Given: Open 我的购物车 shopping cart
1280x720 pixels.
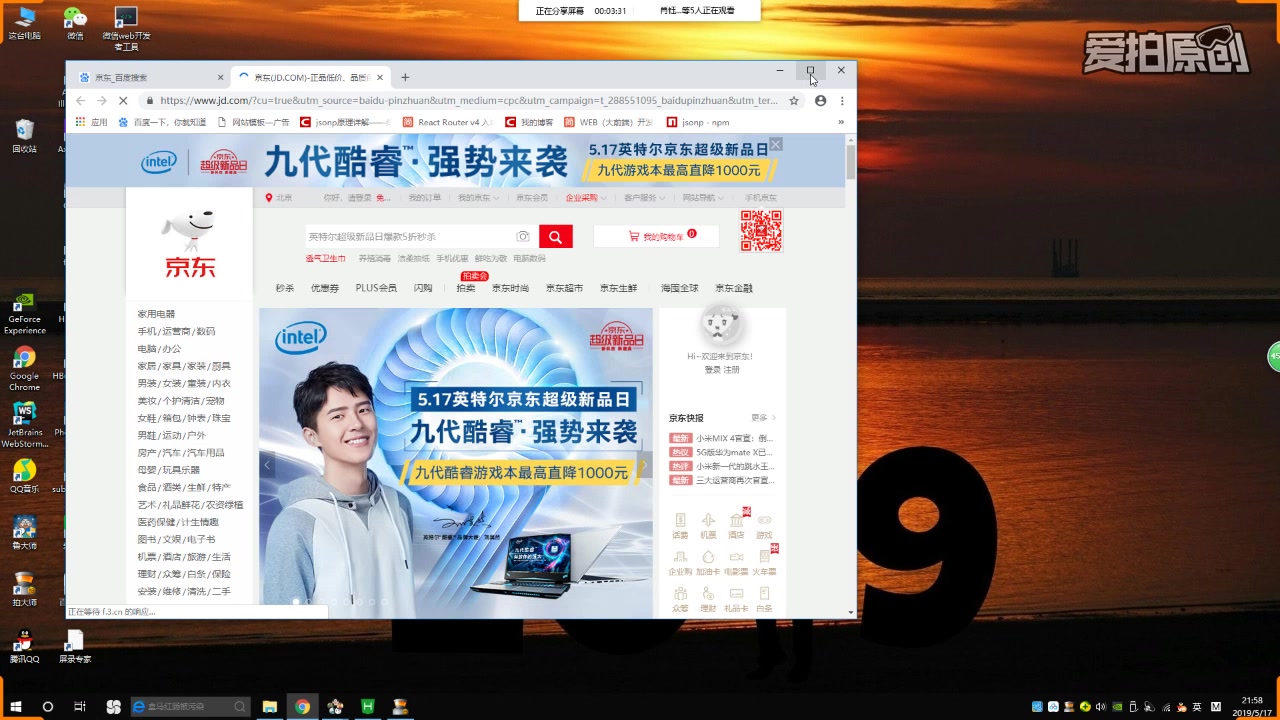Looking at the screenshot, I should coord(656,236).
